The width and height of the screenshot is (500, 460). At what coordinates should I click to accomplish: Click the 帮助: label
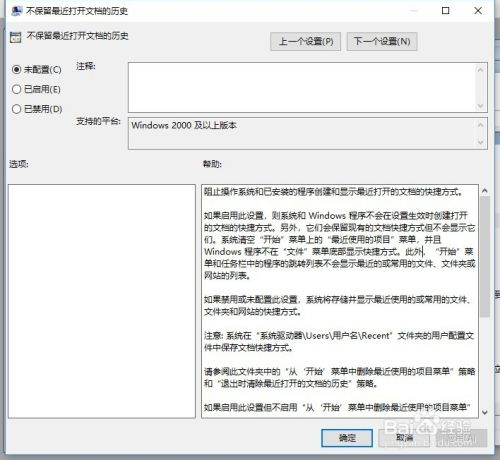212,164
